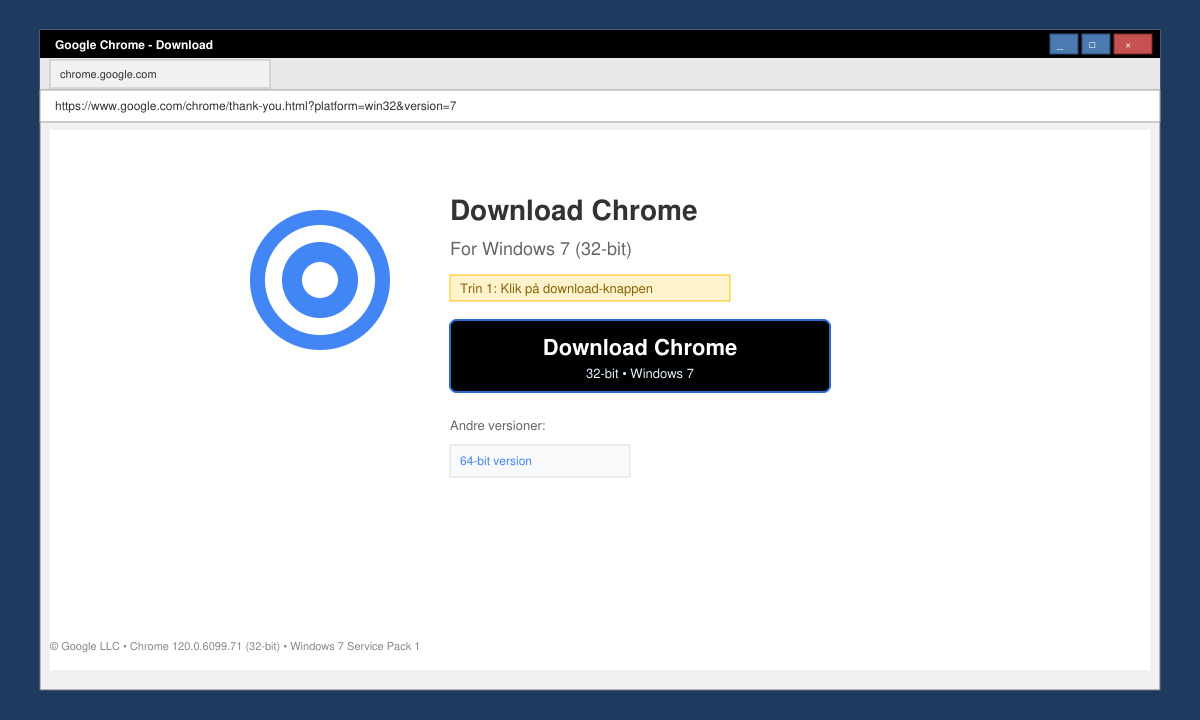Close the Google Chrome window
1200x720 pixels.
click(1133, 44)
